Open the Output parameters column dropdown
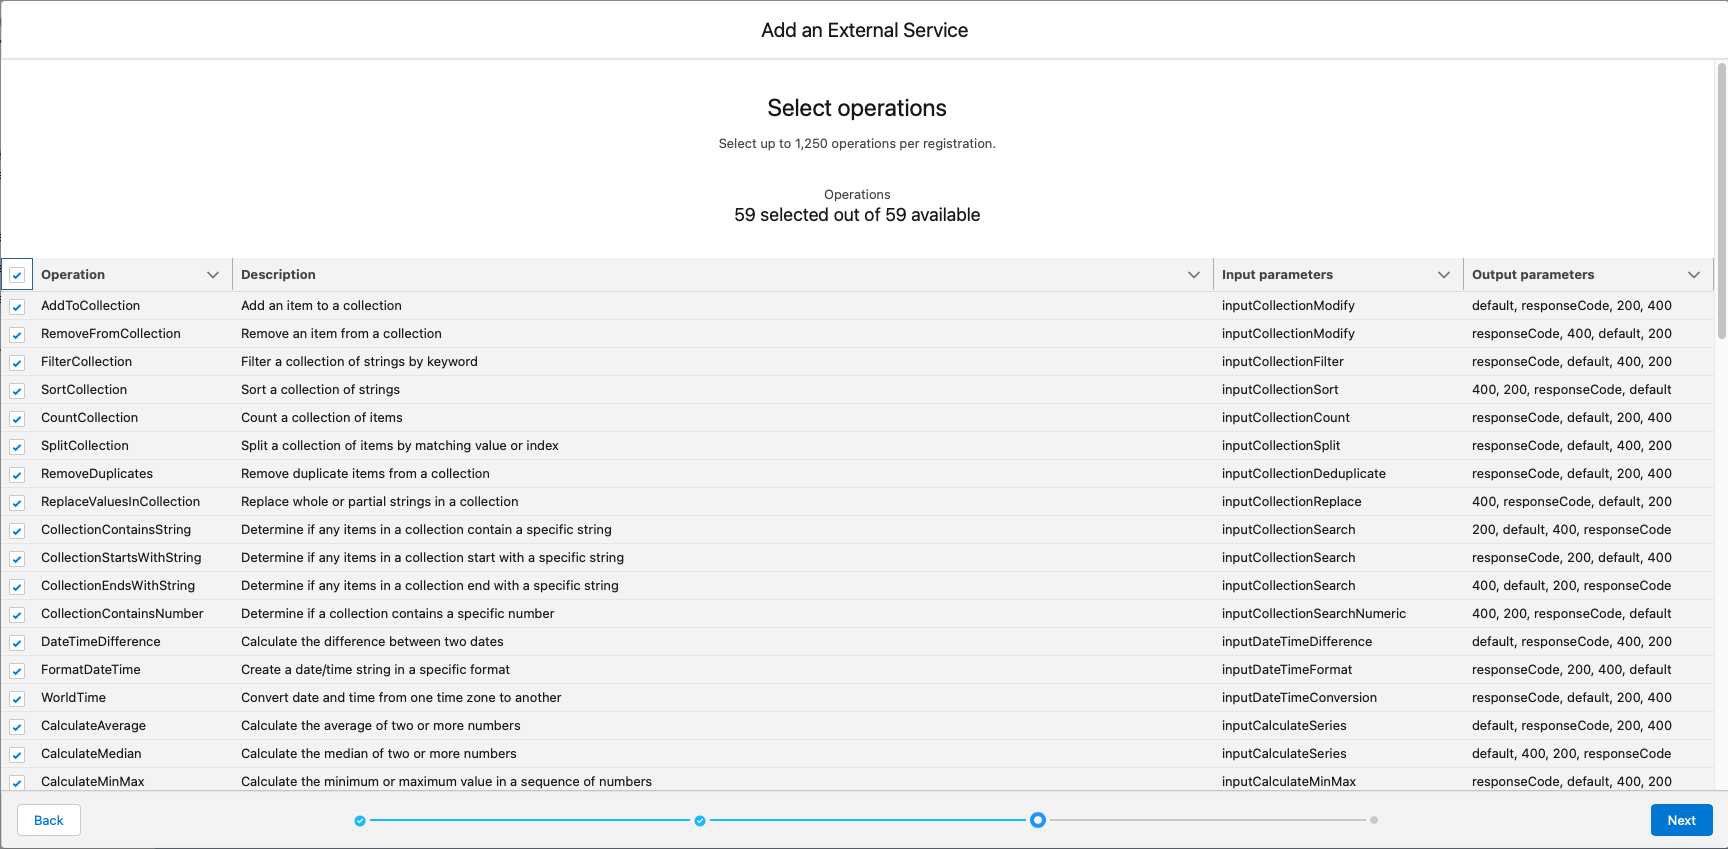 click(1694, 274)
